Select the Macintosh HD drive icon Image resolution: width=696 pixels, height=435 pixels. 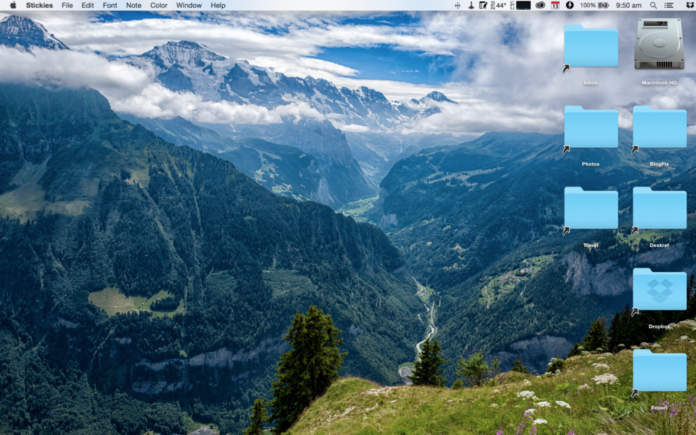tap(659, 45)
